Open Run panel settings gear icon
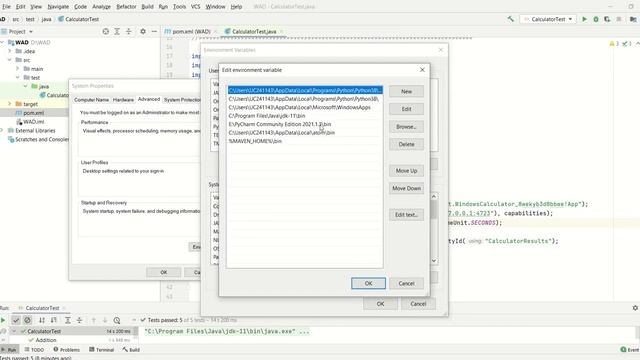Viewport: 640px width, 360px height. coord(635,308)
